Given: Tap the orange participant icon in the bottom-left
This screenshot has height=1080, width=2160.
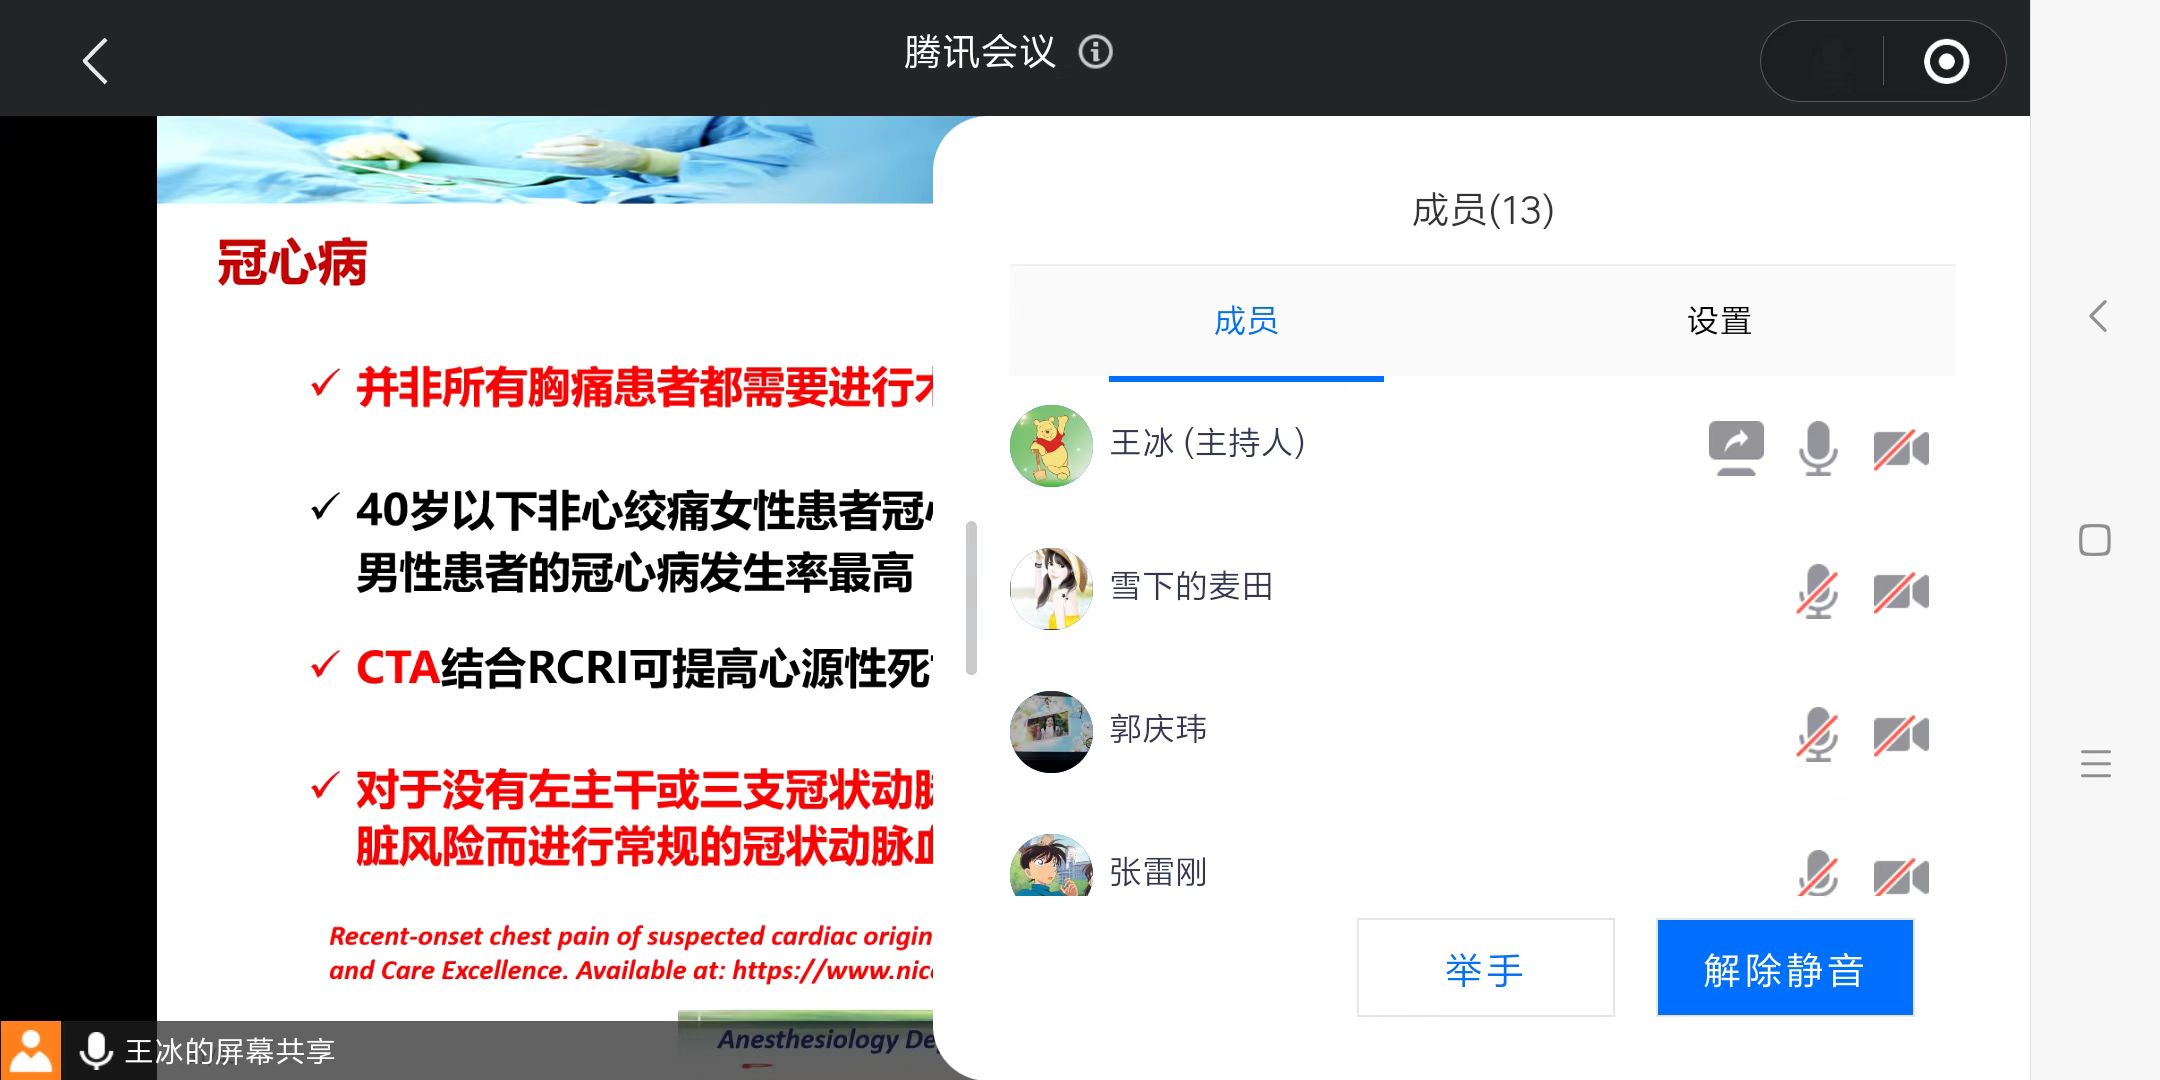Looking at the screenshot, I should (31, 1050).
